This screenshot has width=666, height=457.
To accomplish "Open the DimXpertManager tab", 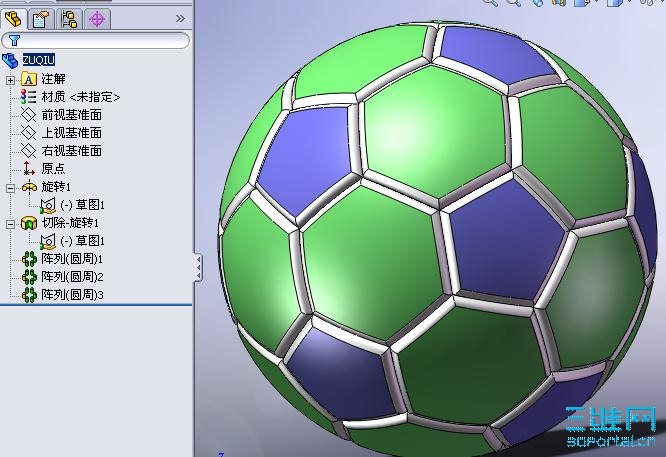I will point(97,19).
